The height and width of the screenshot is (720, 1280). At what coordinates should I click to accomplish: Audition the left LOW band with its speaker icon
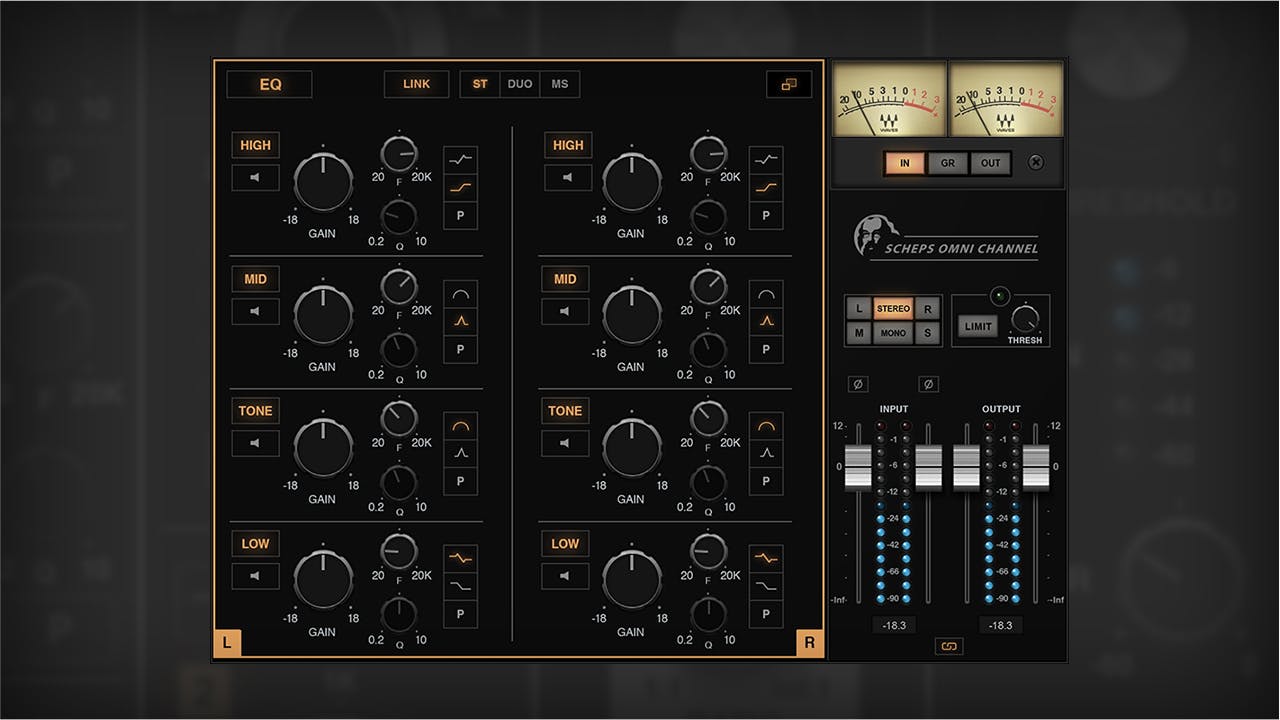pos(256,576)
